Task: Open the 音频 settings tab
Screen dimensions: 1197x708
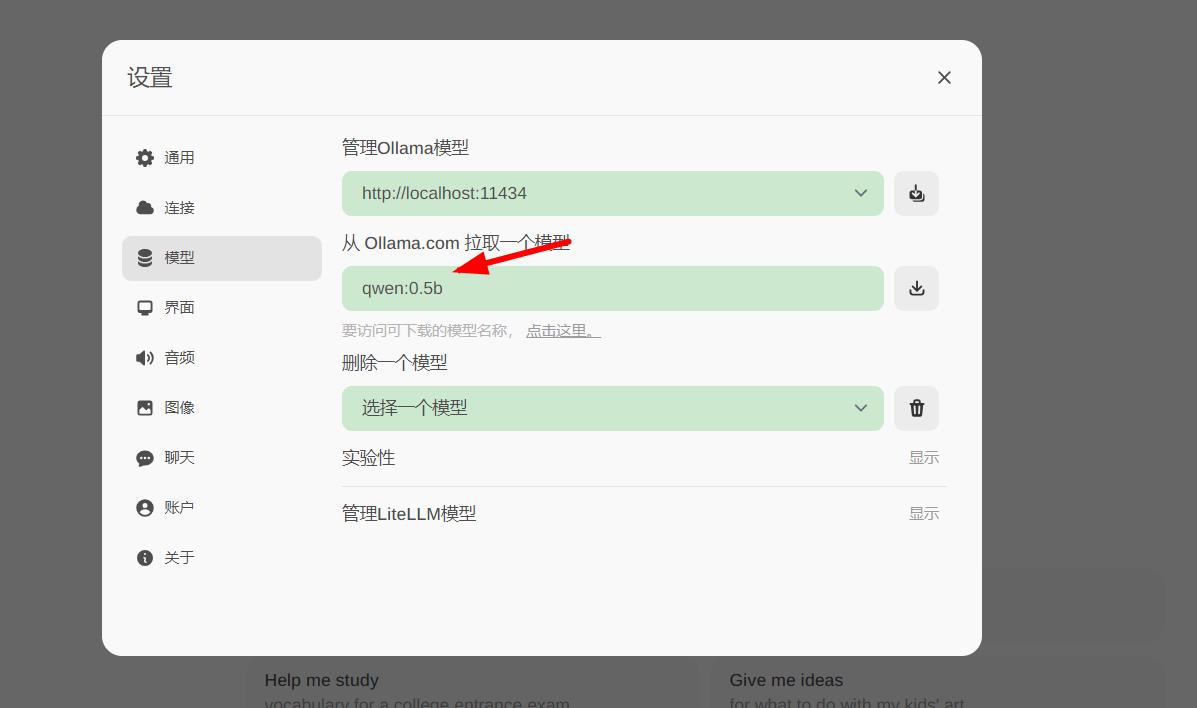Action: 221,357
